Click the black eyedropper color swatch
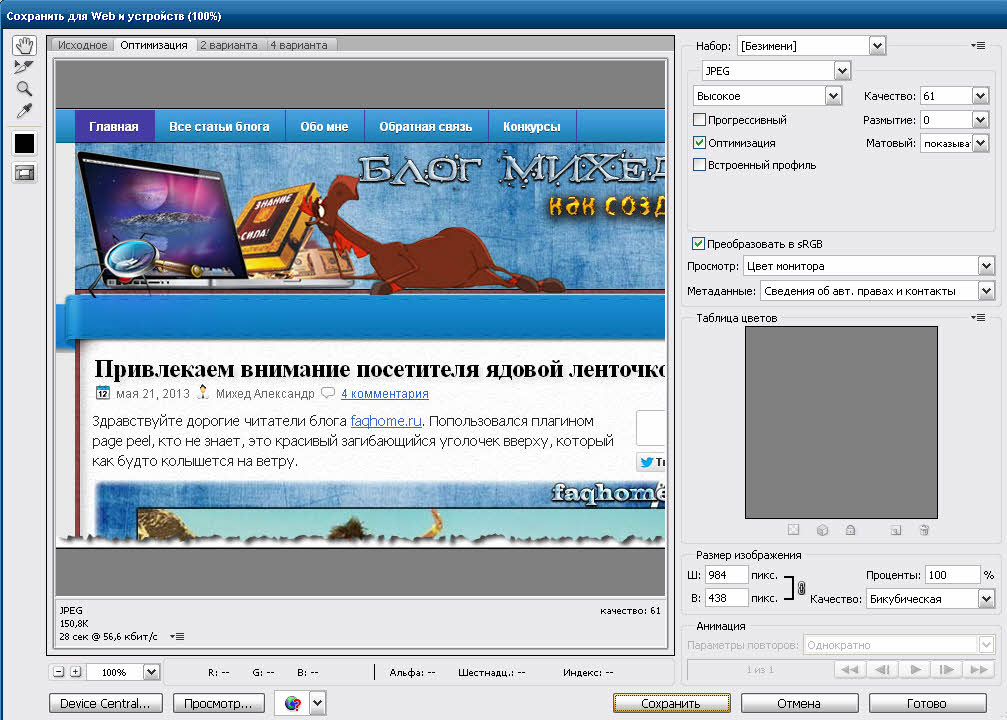Viewport: 1007px width, 720px height. click(x=24, y=143)
